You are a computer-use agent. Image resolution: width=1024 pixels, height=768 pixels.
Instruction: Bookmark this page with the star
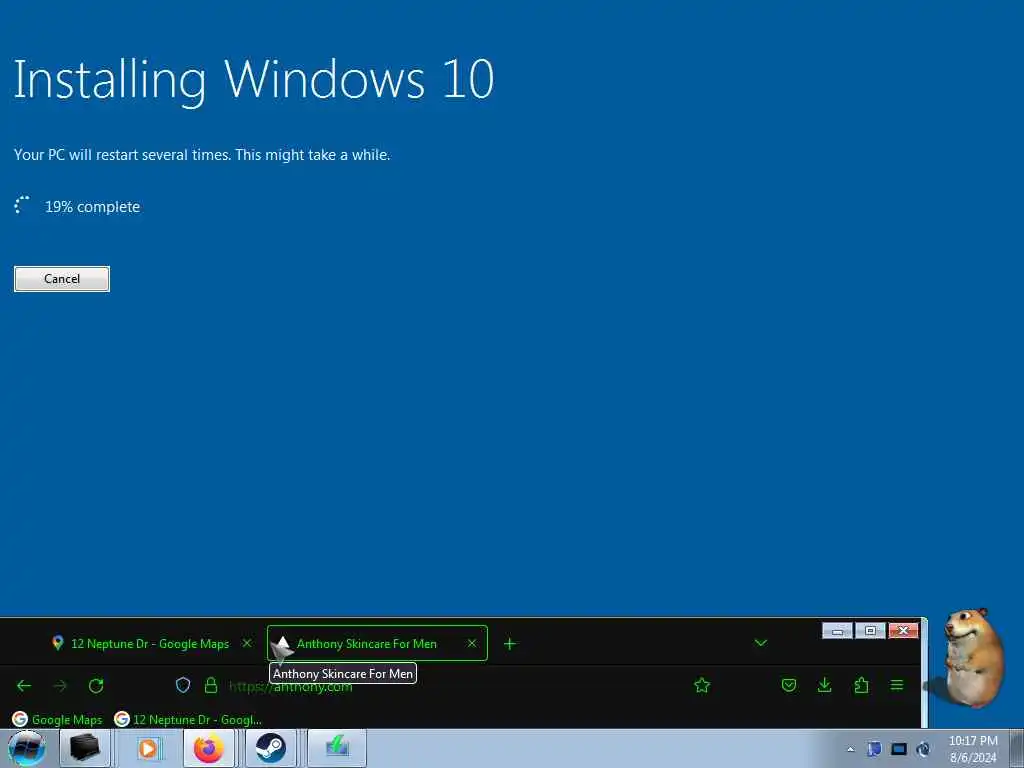702,685
